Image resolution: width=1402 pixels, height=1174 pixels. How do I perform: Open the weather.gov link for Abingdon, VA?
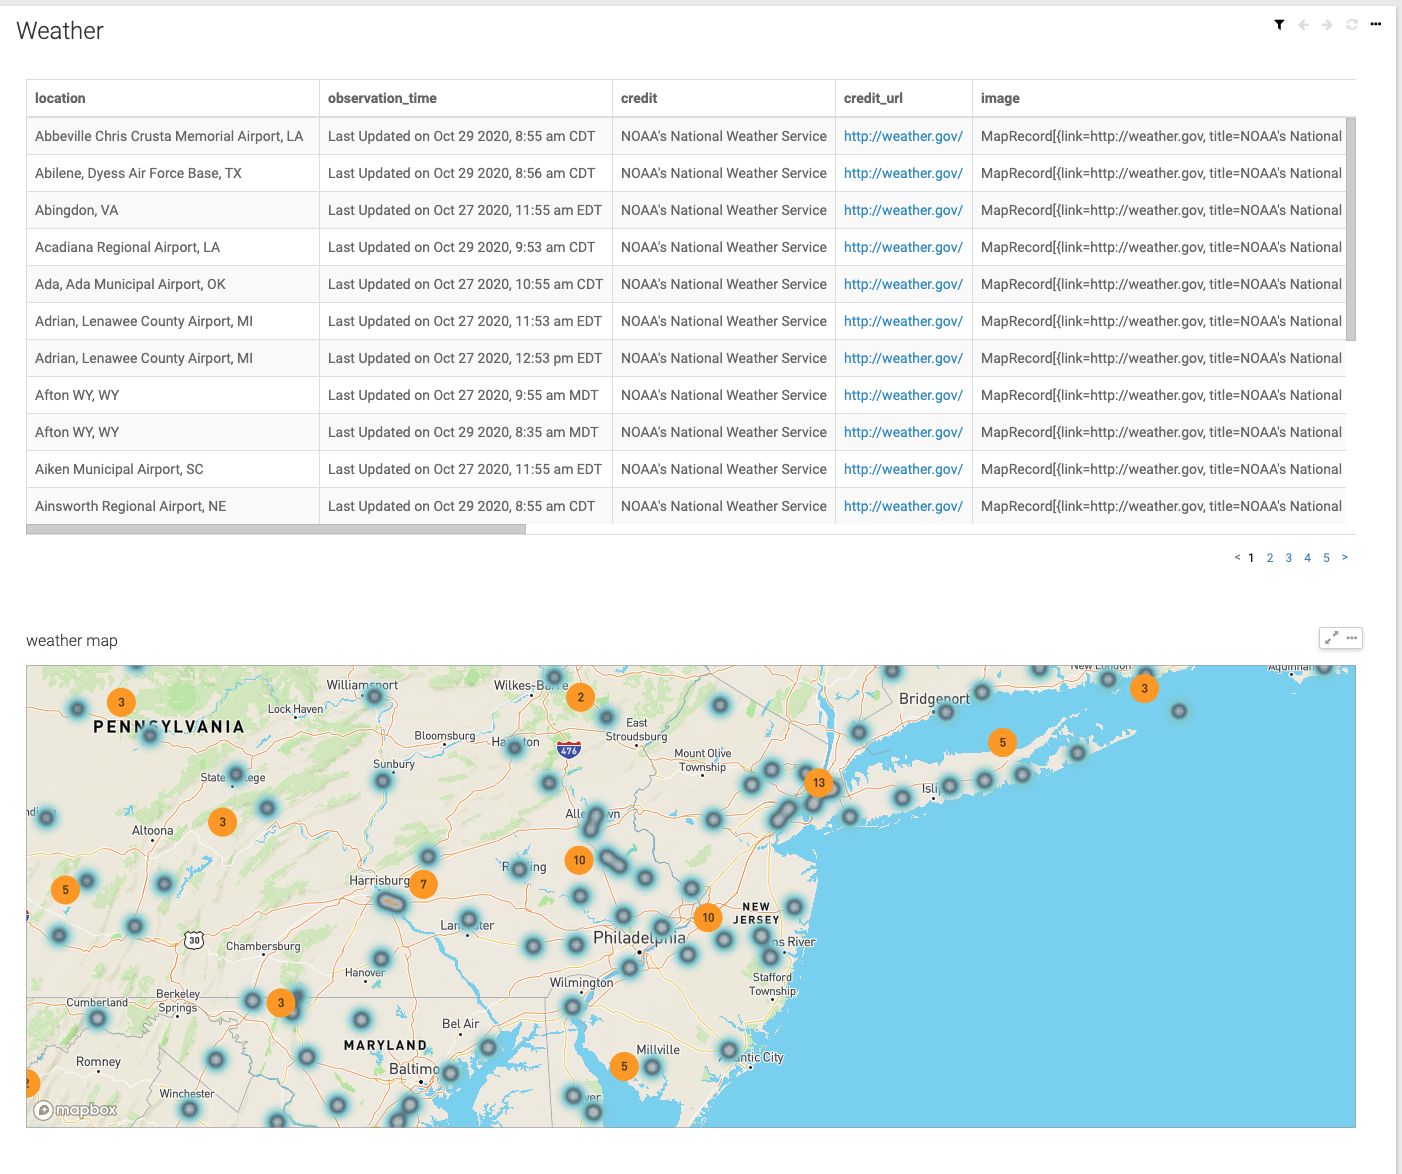pos(903,210)
